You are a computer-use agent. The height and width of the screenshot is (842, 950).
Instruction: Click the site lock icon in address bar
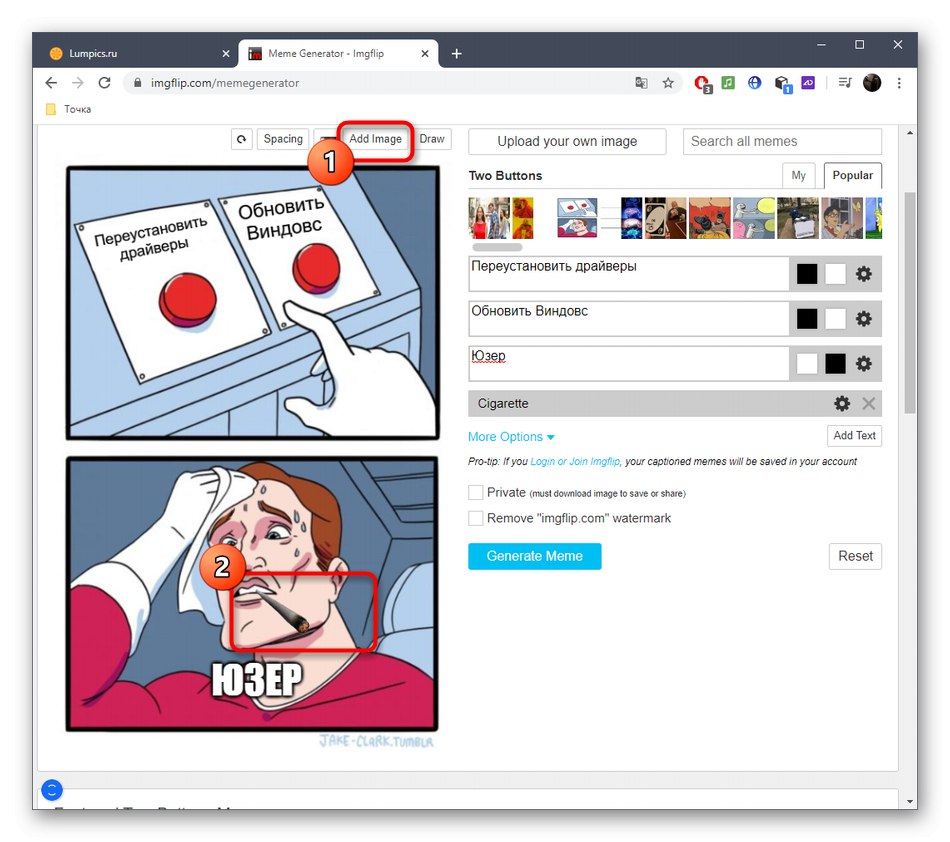(138, 83)
